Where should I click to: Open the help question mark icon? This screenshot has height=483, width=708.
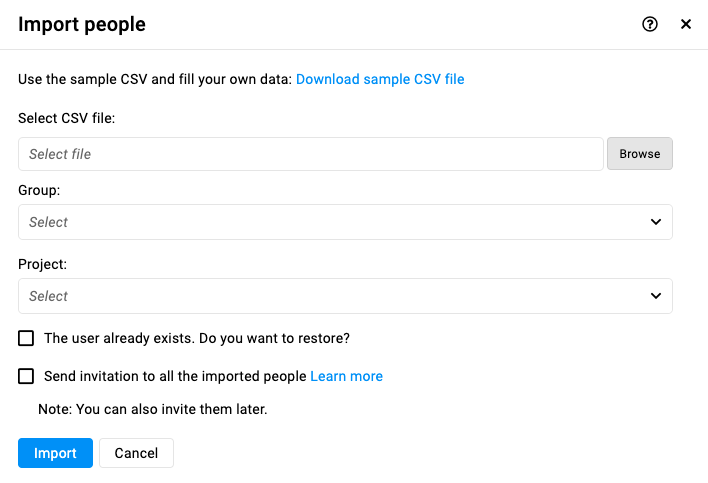pyautogui.click(x=650, y=24)
